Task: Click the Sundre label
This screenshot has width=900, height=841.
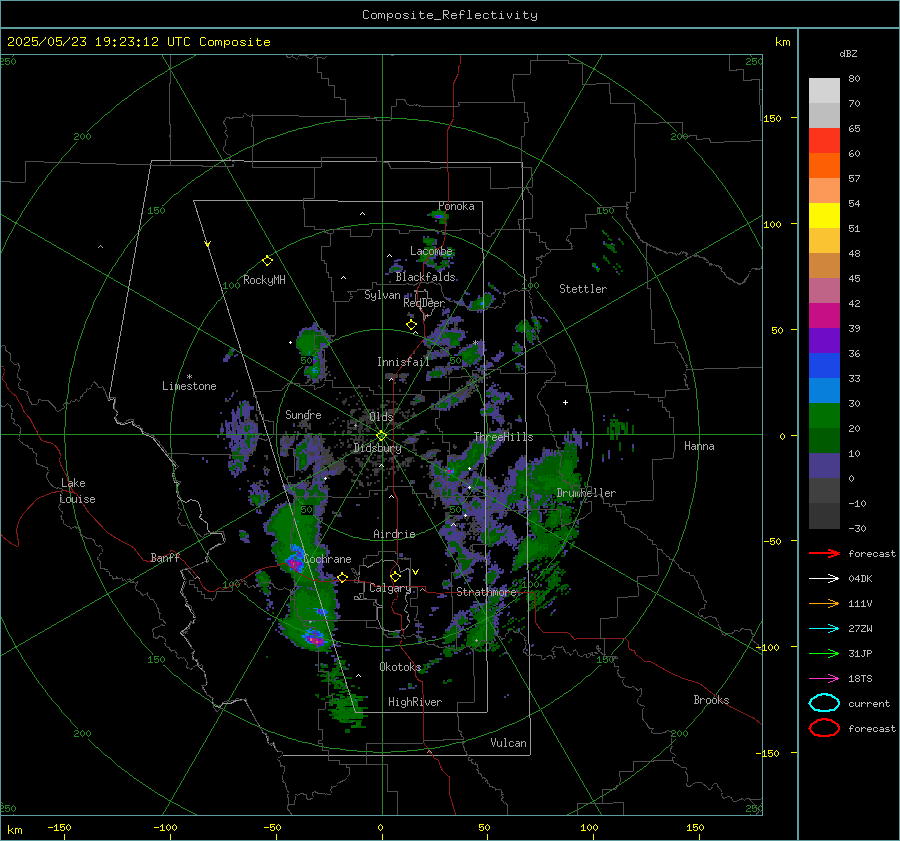Action: [303, 414]
